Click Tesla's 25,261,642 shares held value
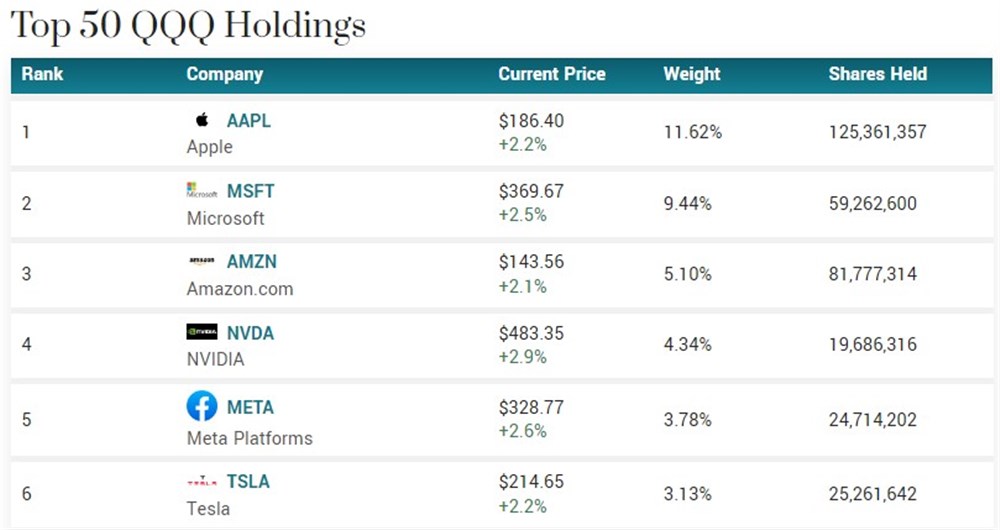Viewport: 1000px width, 530px height. pos(873,493)
